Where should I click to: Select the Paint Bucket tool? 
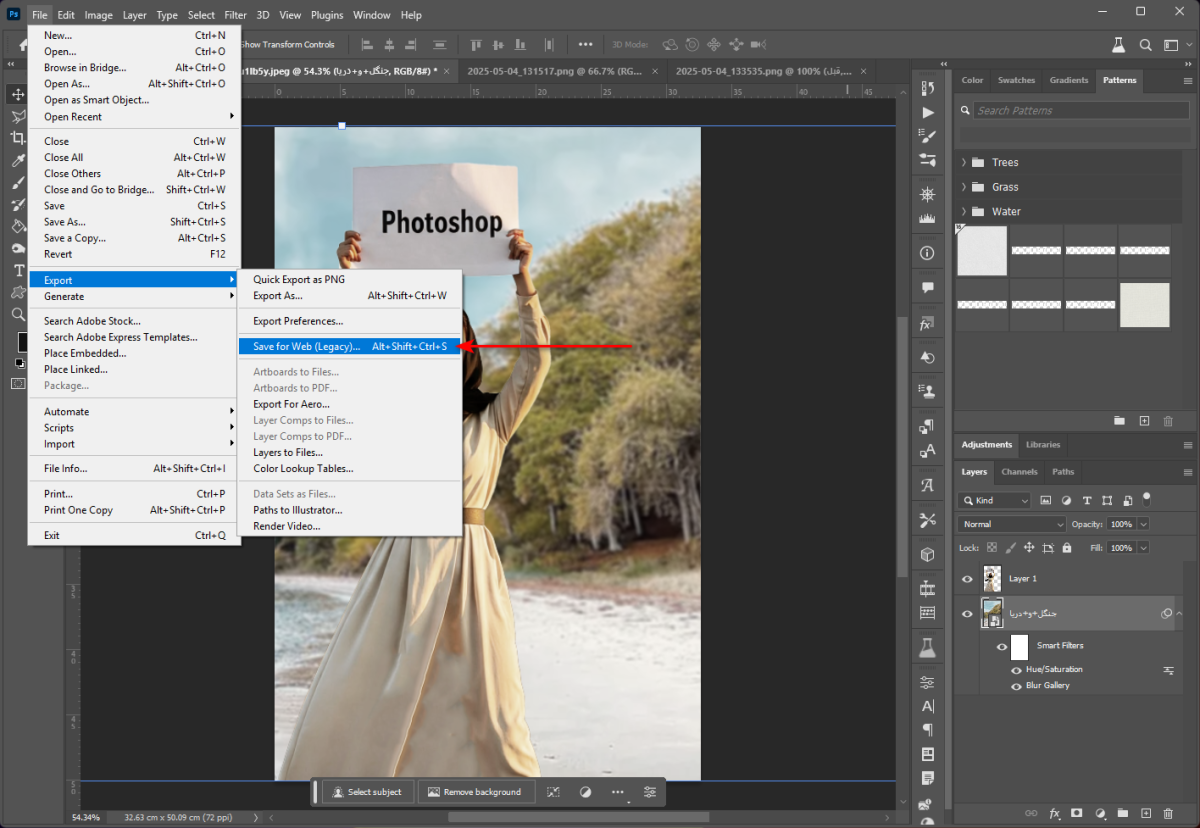(18, 226)
